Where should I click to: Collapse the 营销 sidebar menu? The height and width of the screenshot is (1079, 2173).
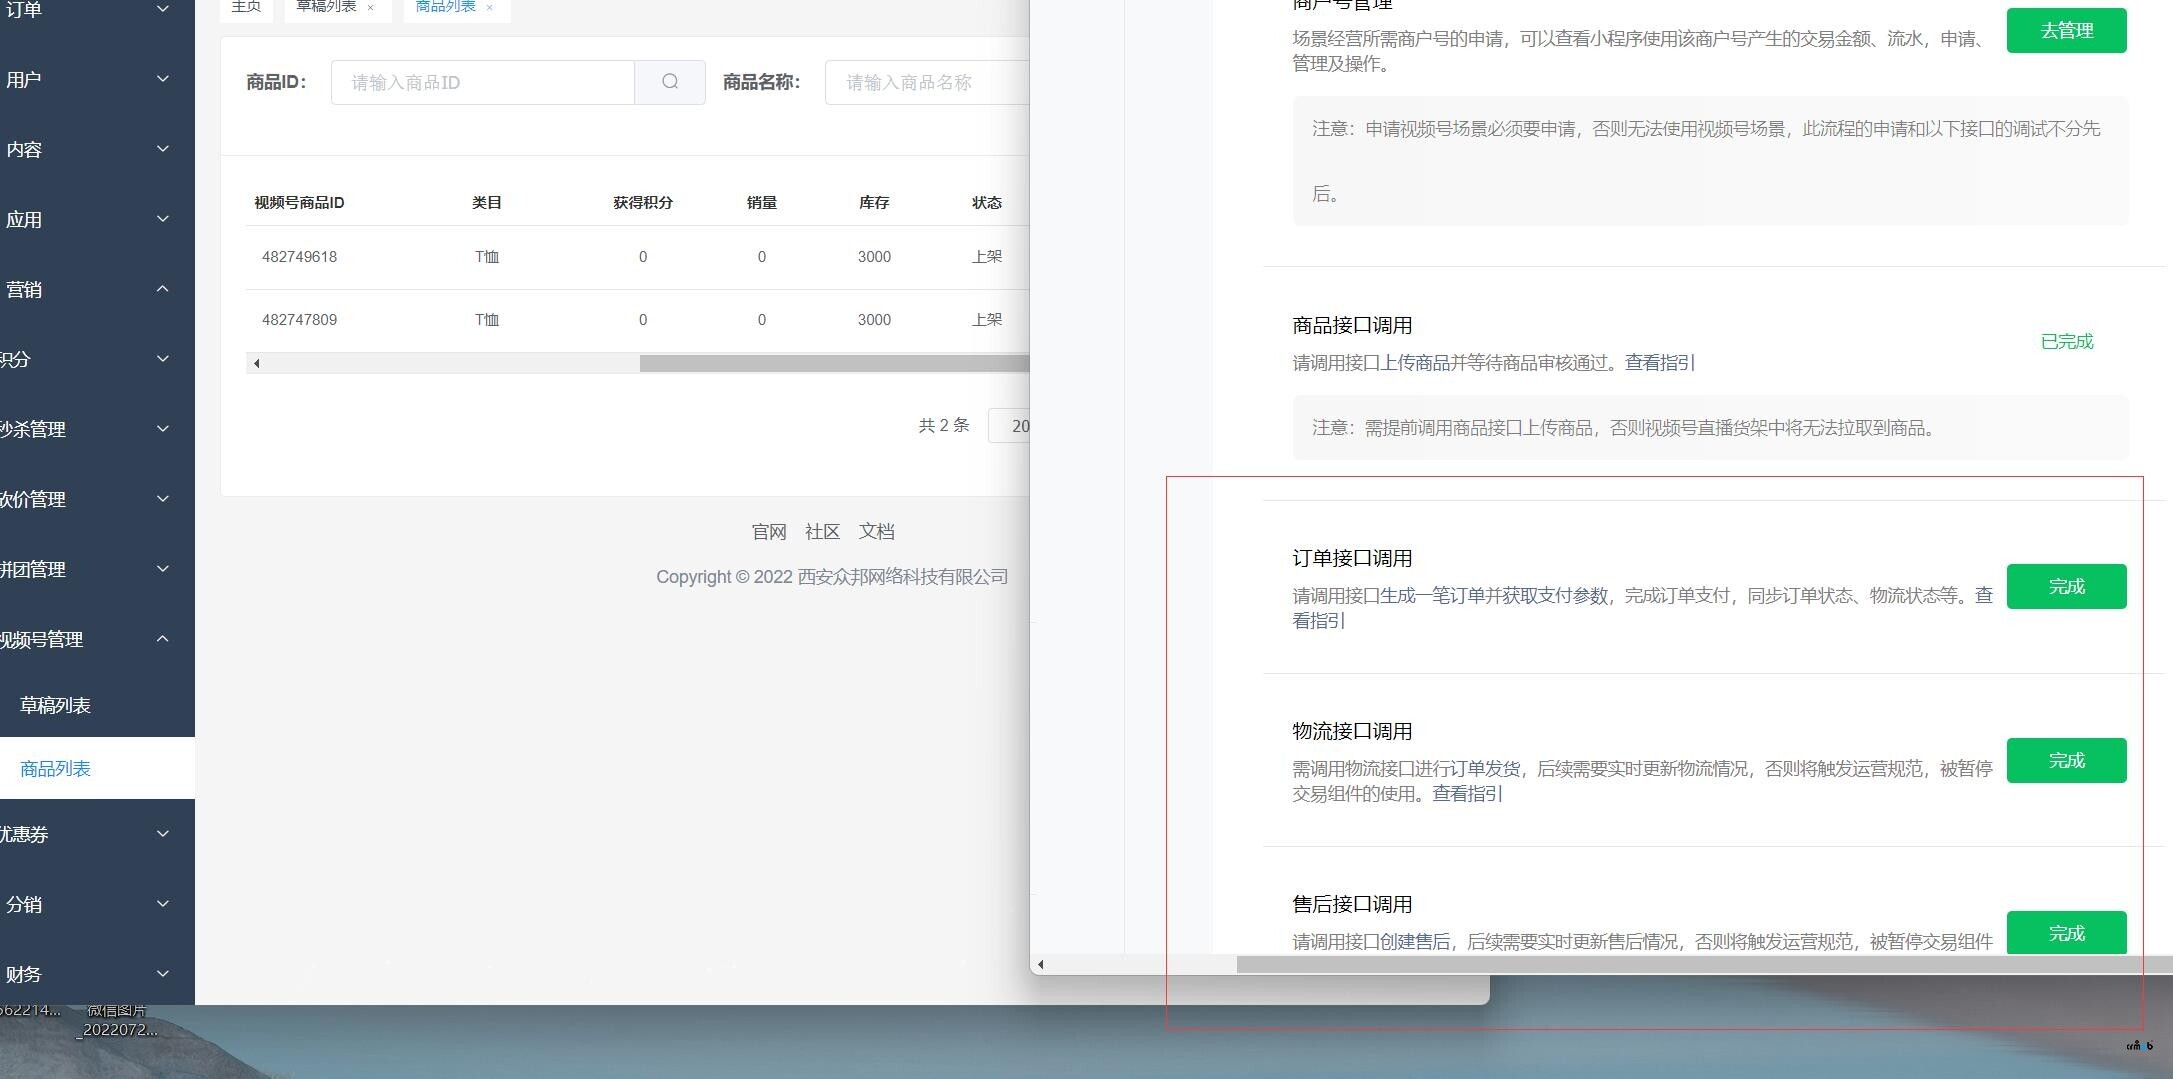tap(163, 289)
